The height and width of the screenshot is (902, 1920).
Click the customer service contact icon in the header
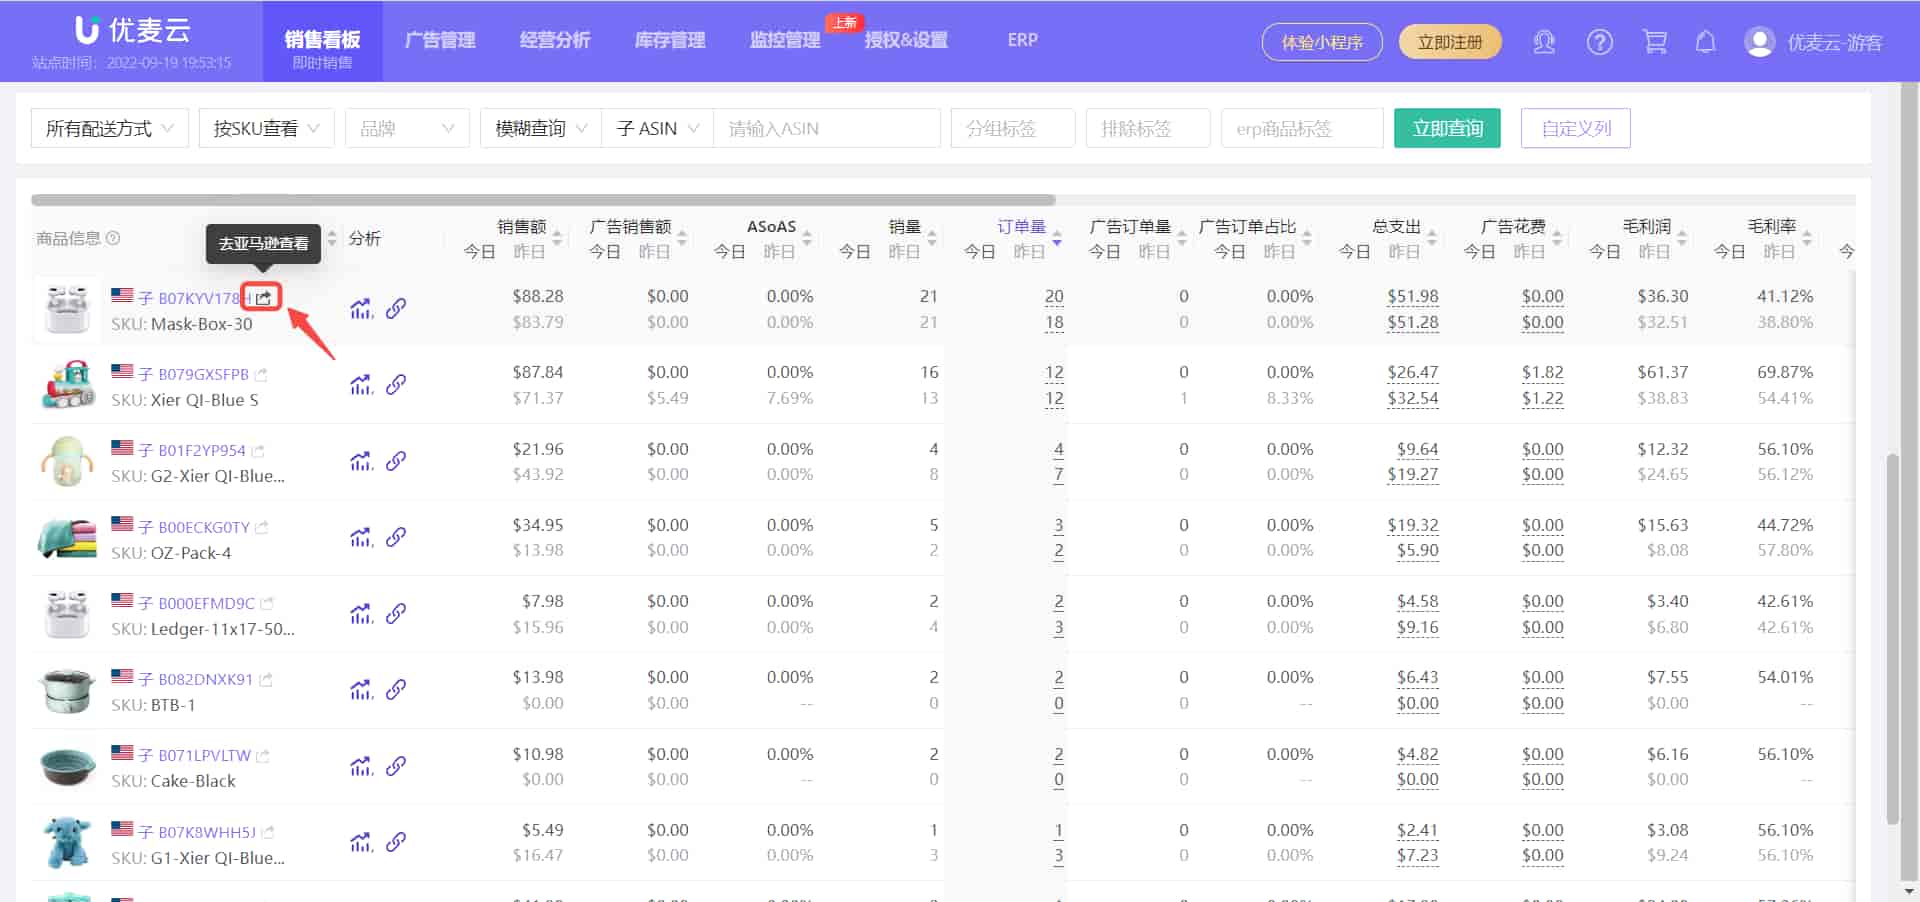tap(1544, 41)
